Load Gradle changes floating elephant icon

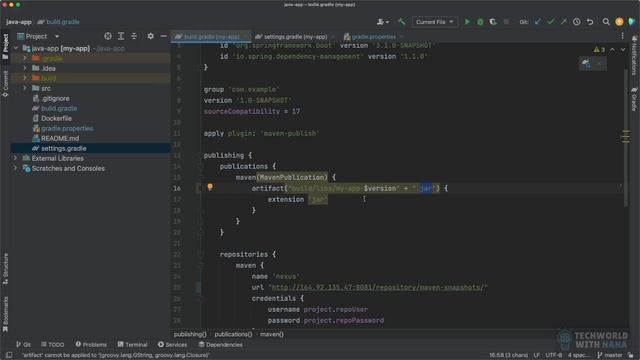pyautogui.click(x=586, y=63)
